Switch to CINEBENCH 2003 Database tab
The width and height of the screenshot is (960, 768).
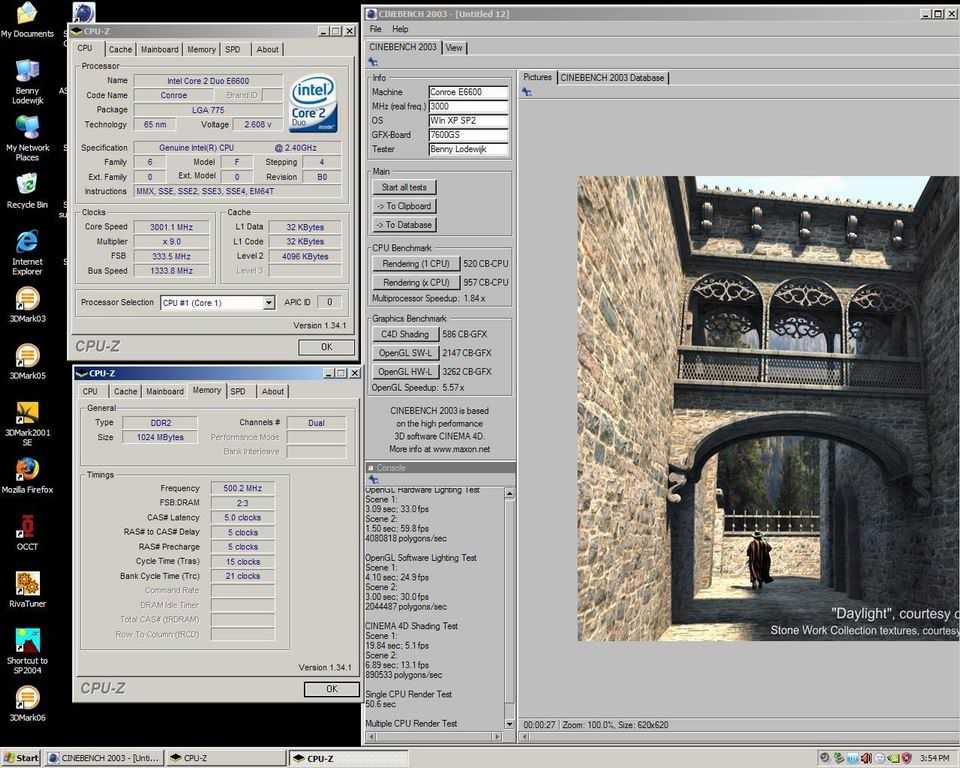(x=612, y=78)
